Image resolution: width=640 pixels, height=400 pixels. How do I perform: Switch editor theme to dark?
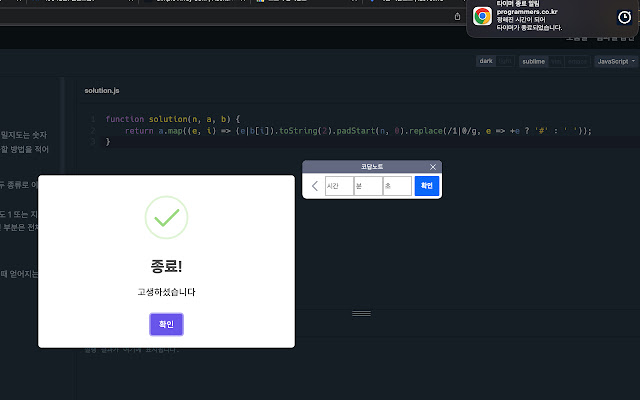click(486, 61)
